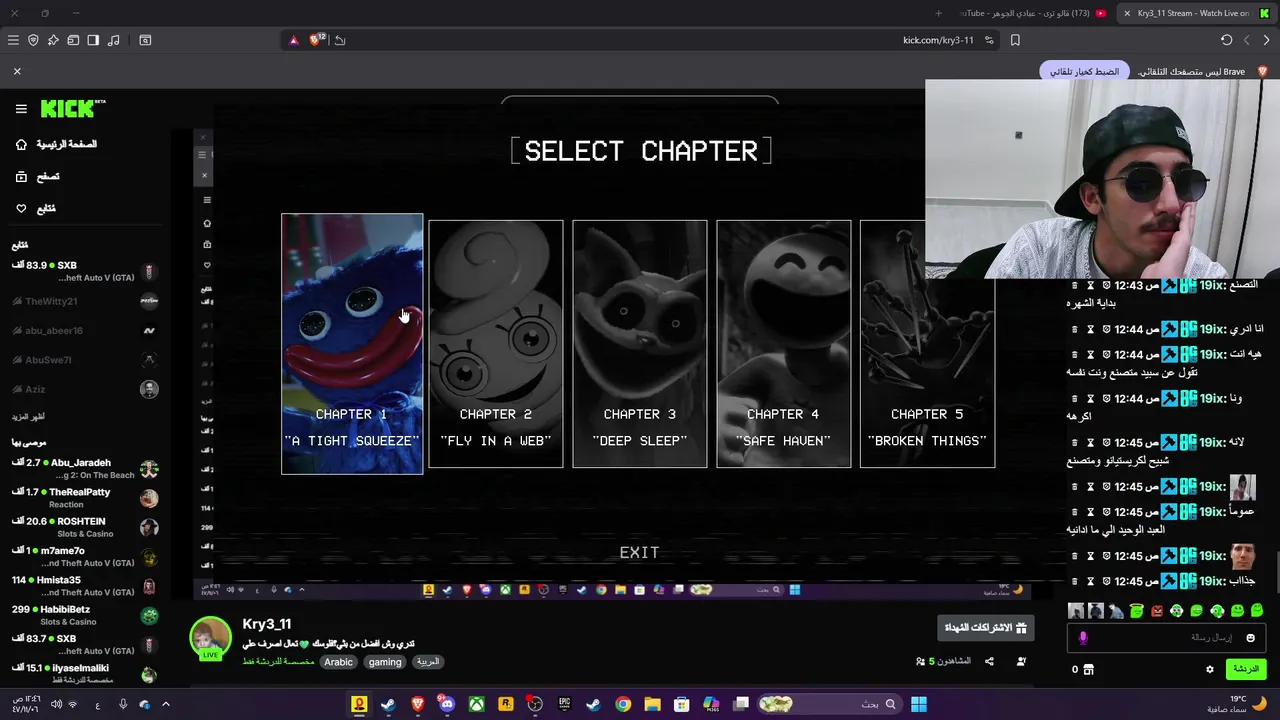Open a new browser tab with plus
Image resolution: width=1280 pixels, height=720 pixels.
(938, 13)
